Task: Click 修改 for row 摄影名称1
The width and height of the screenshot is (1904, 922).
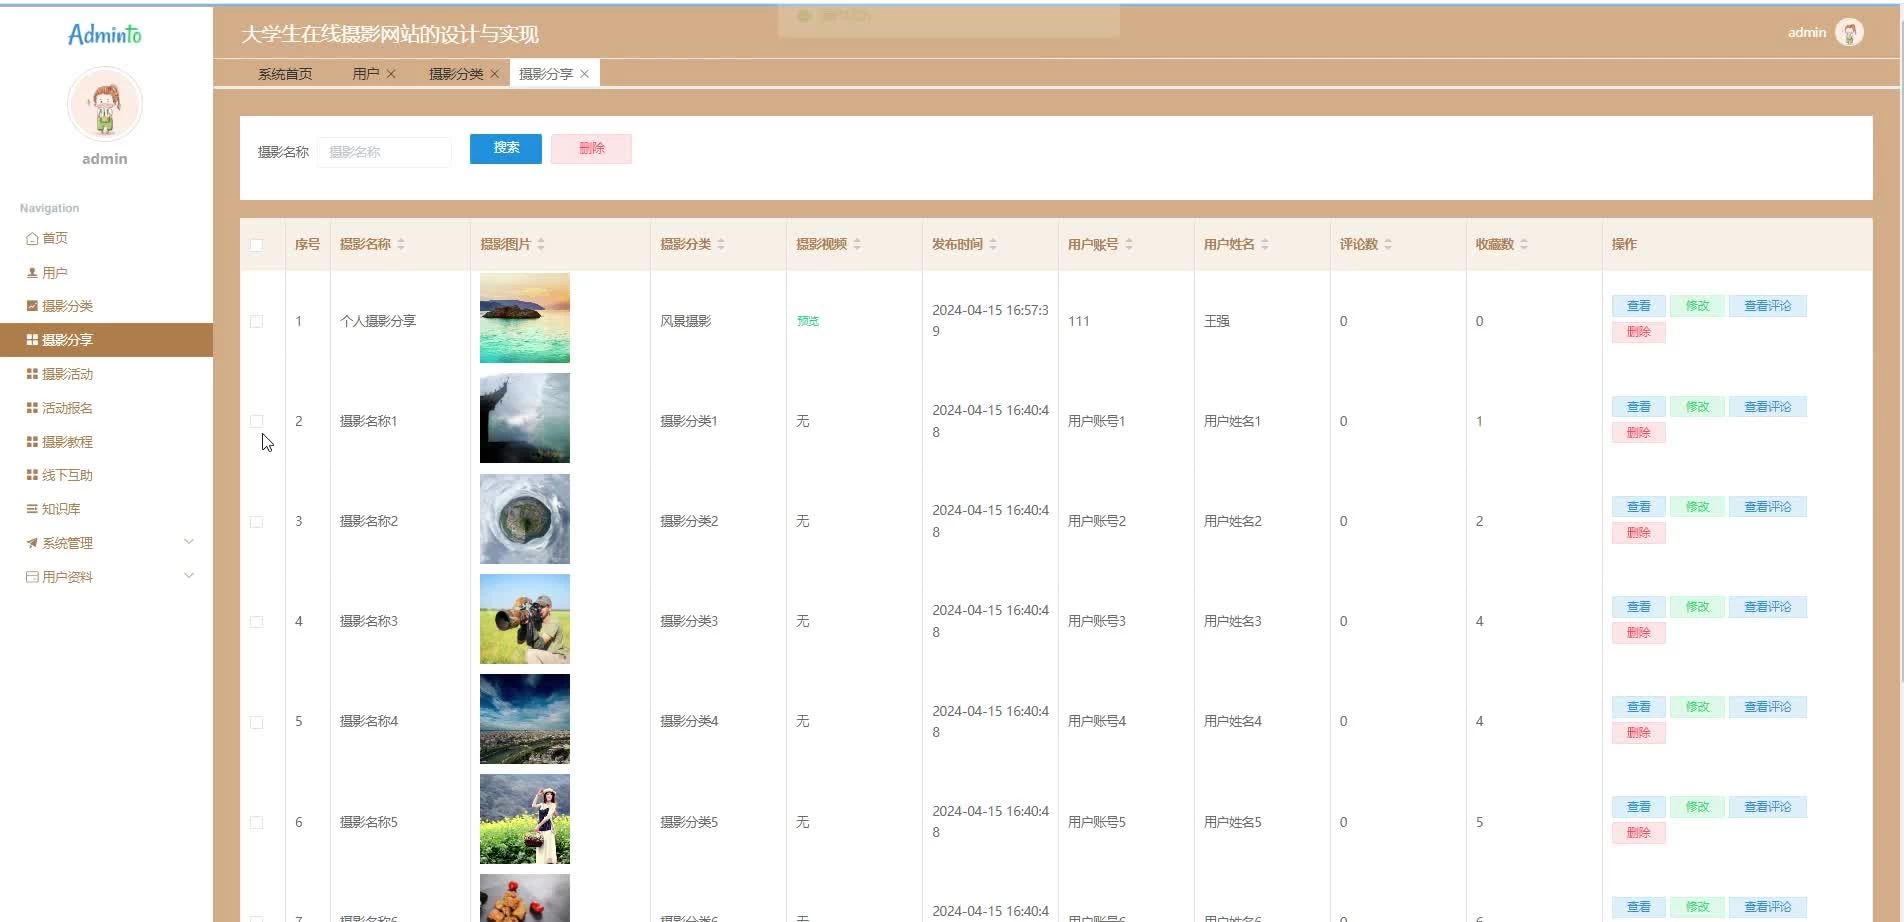Action: point(1697,407)
